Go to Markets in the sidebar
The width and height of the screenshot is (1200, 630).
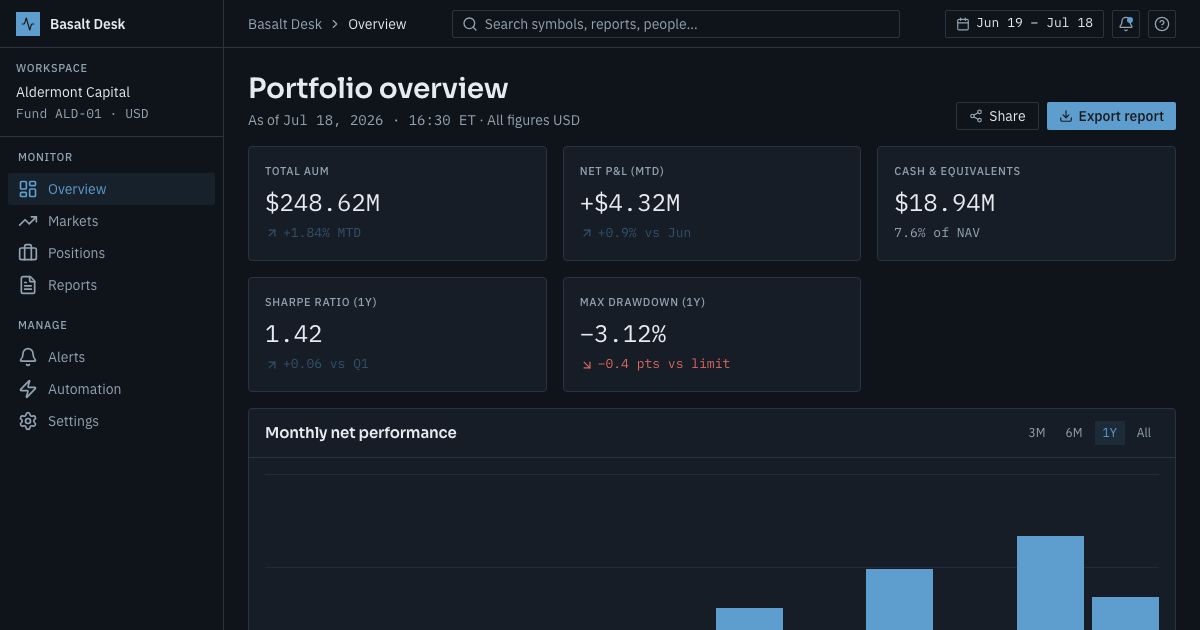point(111,221)
